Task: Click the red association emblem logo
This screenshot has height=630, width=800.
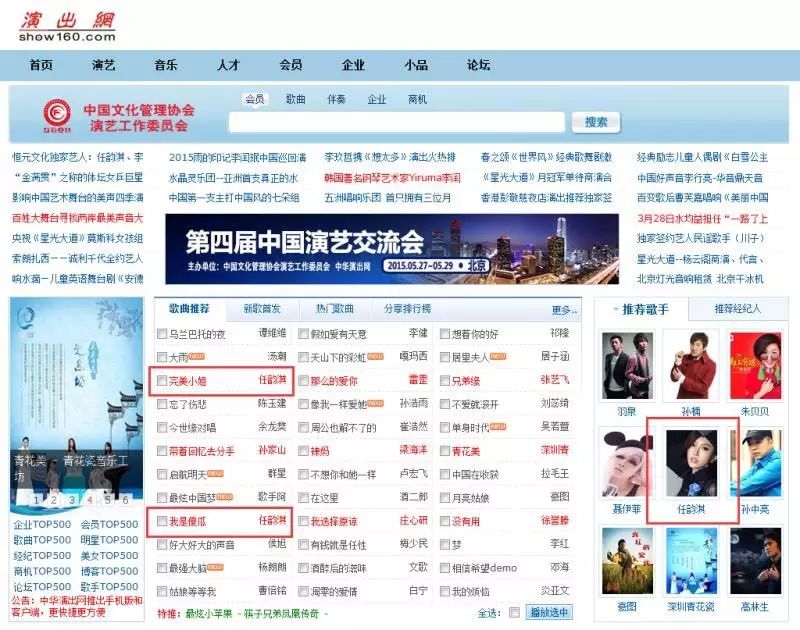Action: [57, 115]
